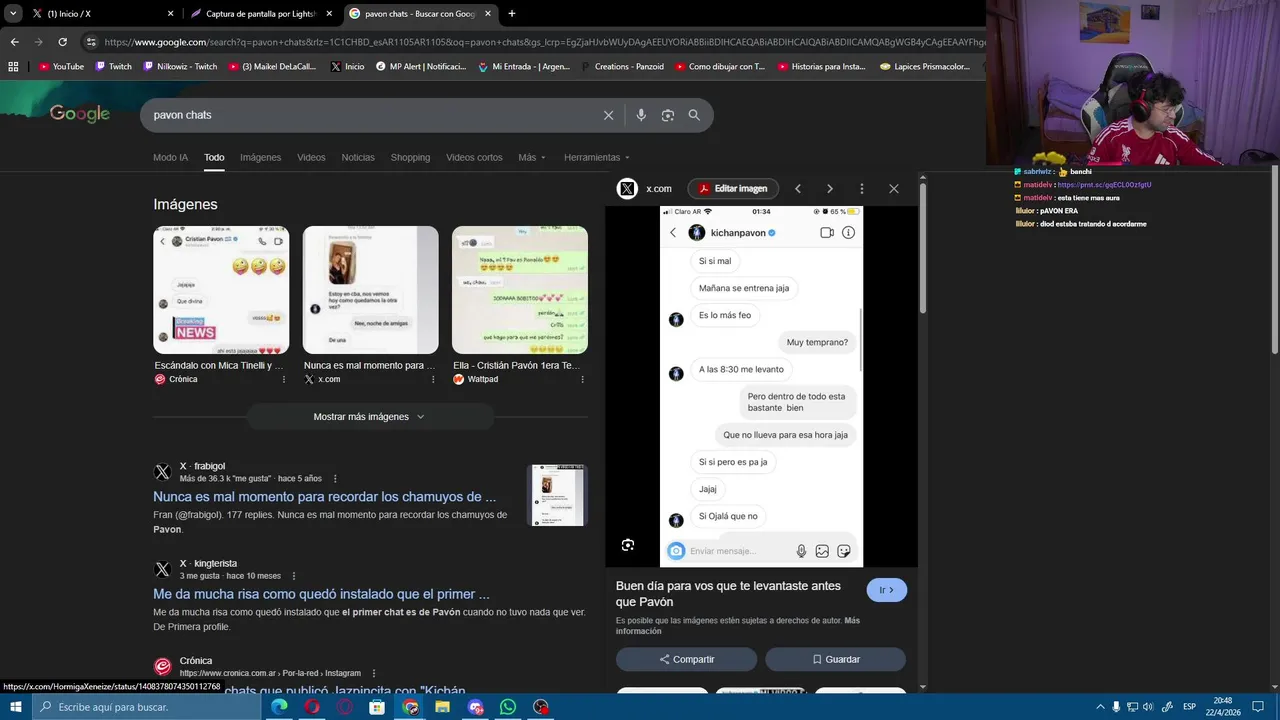Click into the Google search field 'pavon chats'
The image size is (1280, 720).
370,115
